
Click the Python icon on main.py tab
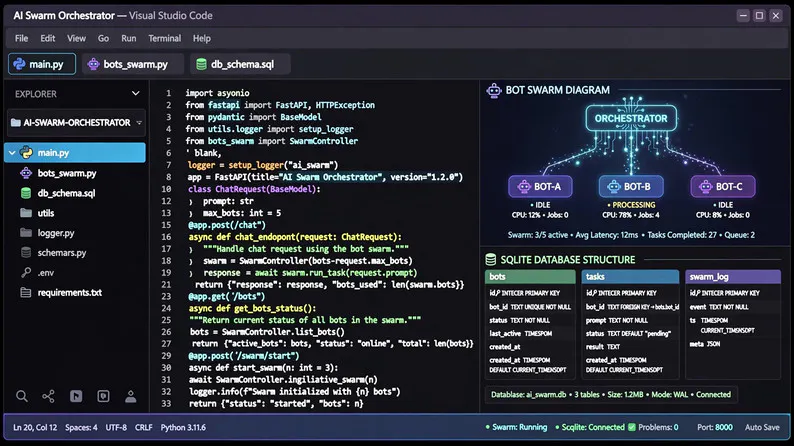tap(19, 64)
